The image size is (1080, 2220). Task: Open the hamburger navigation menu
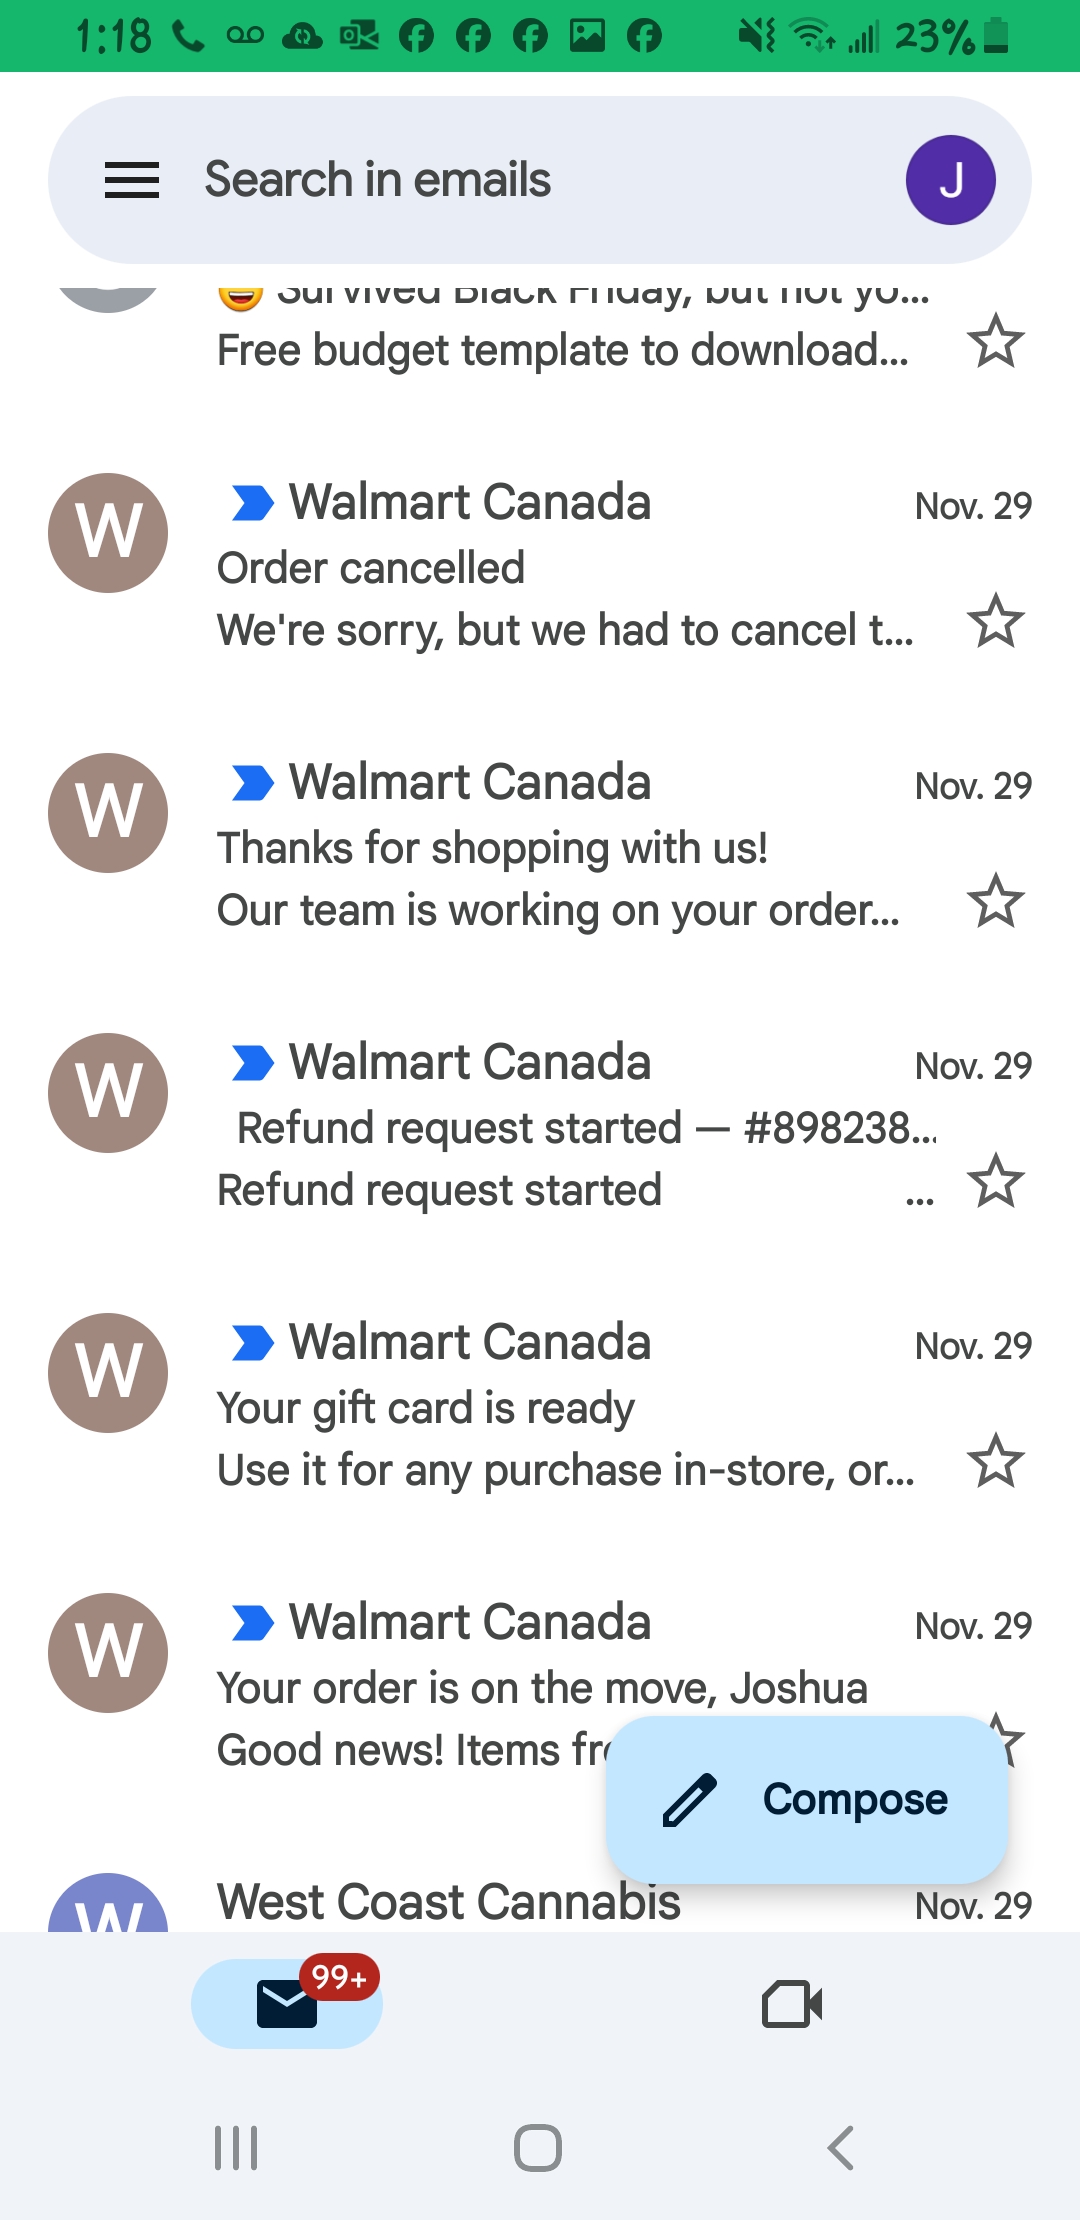click(x=132, y=180)
